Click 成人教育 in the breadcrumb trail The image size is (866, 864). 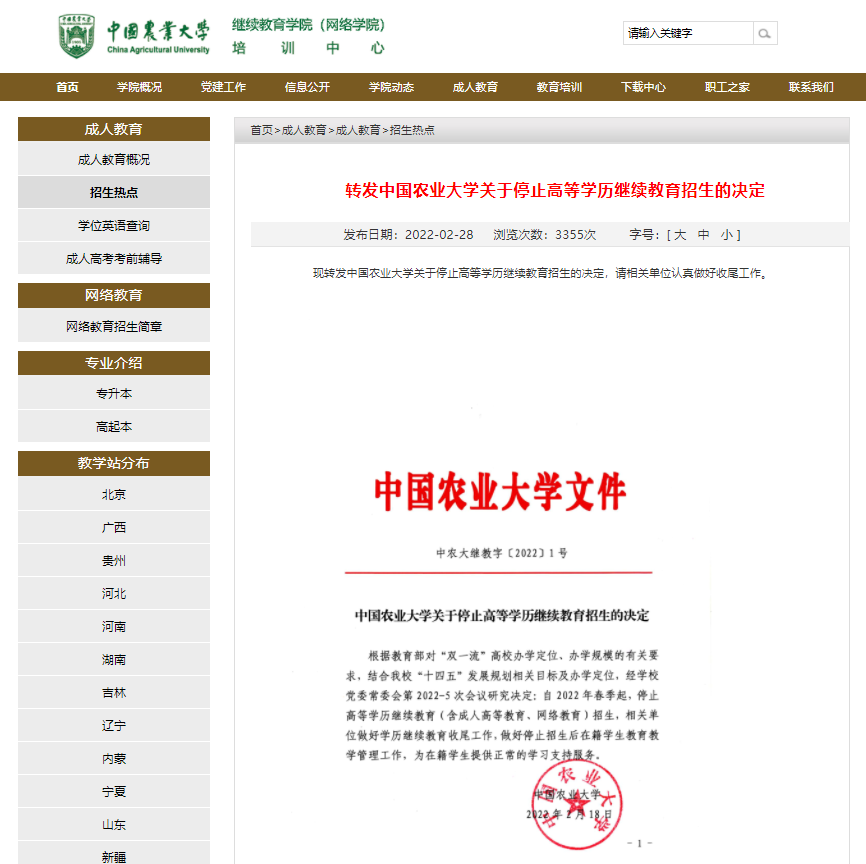tap(305, 130)
